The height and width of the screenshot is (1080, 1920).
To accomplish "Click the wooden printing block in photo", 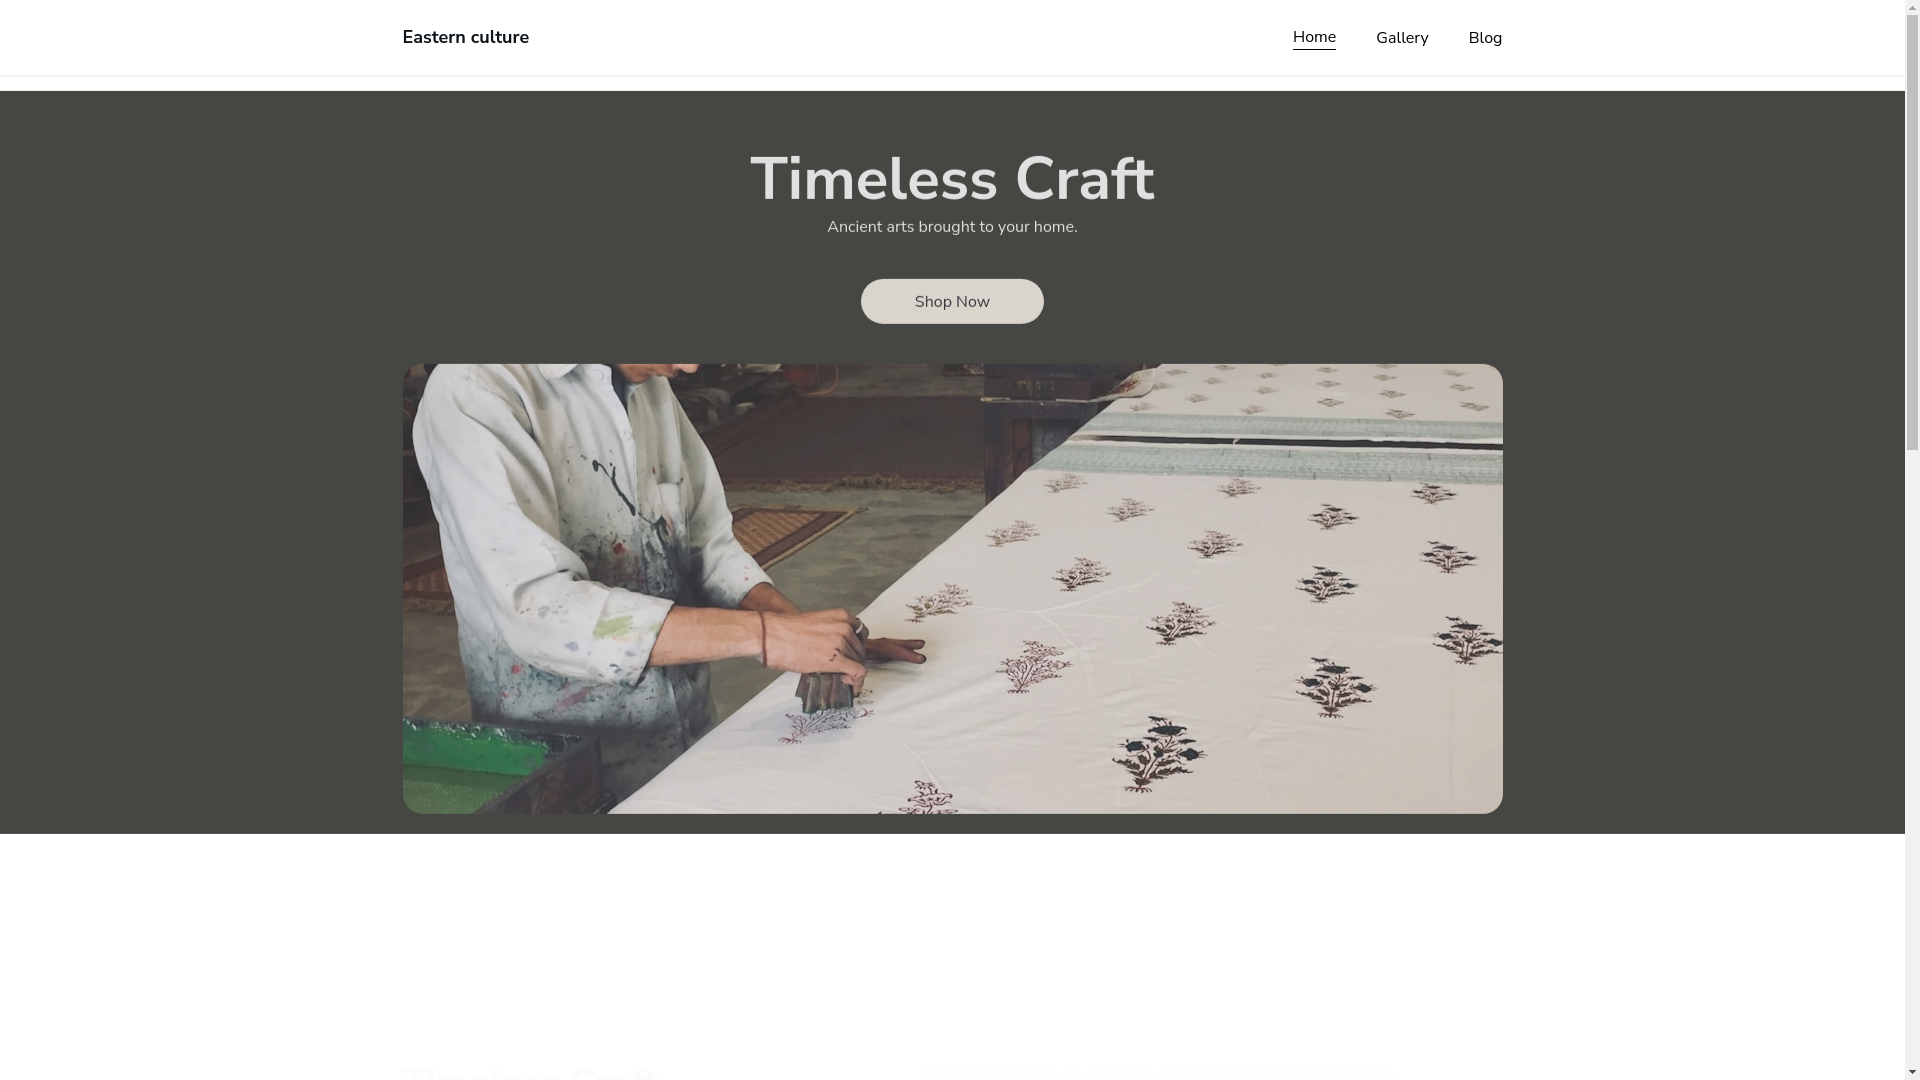I will (825, 690).
